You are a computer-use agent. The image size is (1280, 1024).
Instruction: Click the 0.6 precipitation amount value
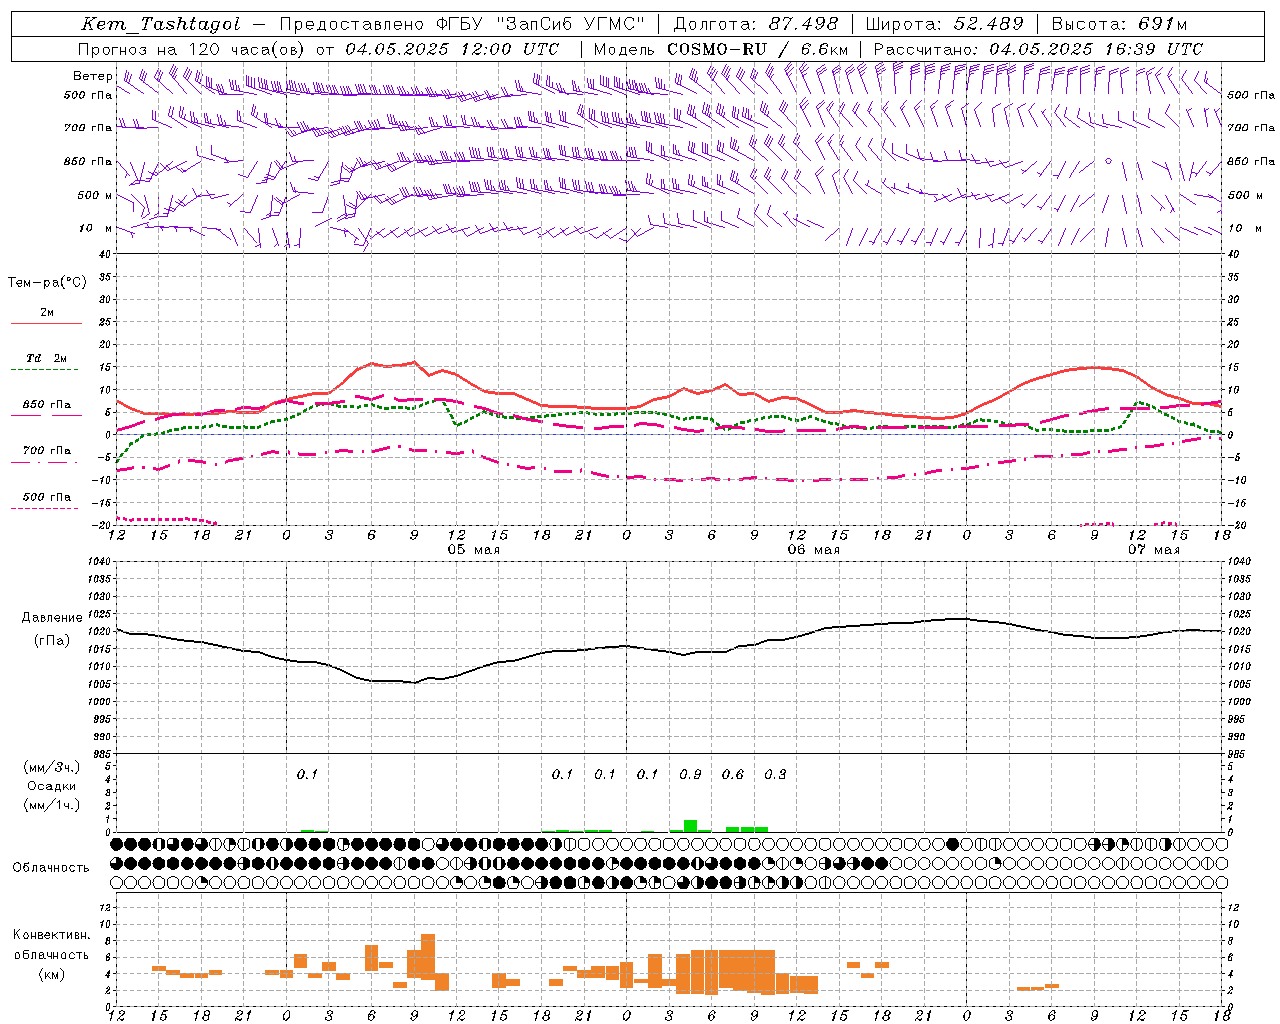point(733,774)
